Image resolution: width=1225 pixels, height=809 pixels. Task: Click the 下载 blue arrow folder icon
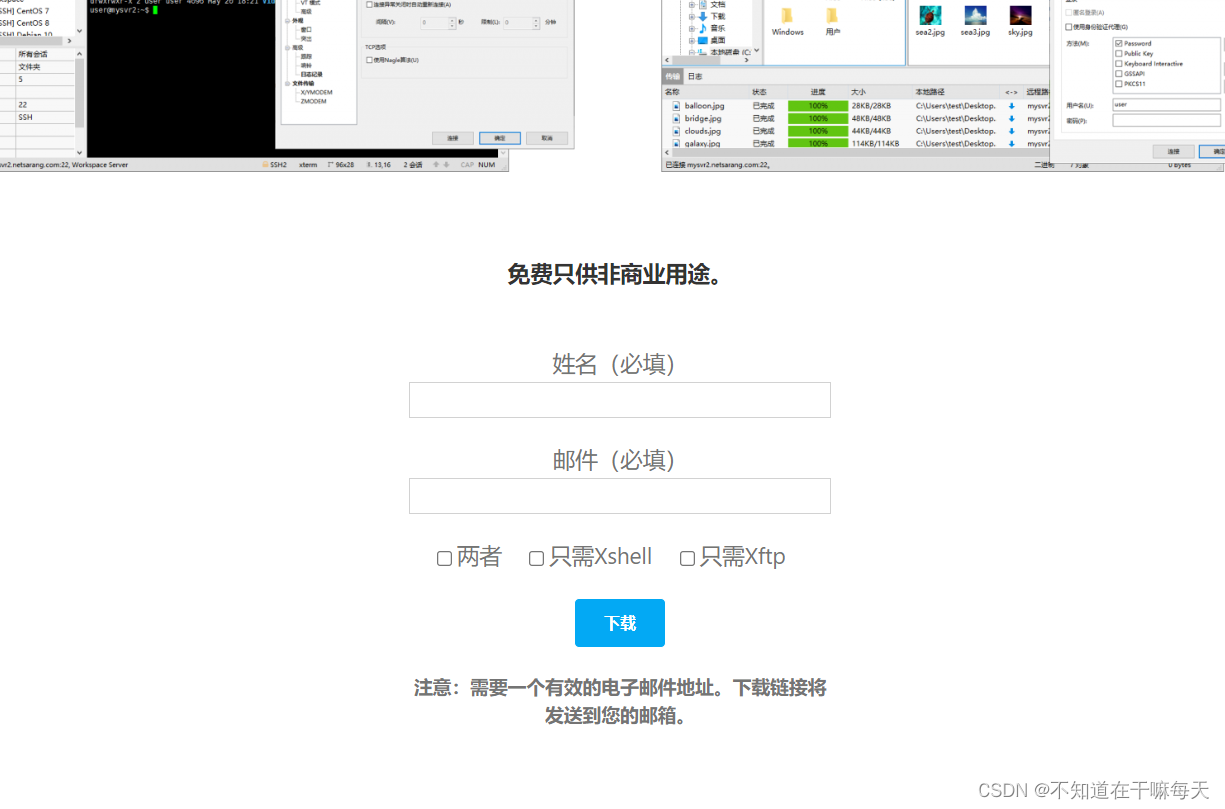point(703,16)
